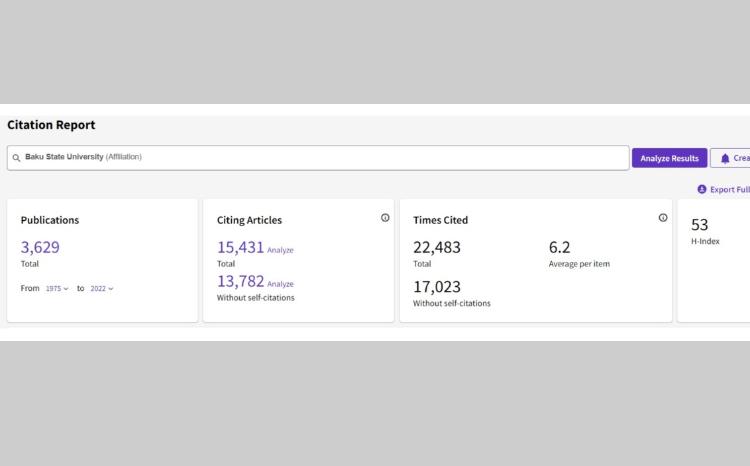
Task: Open the 3,629 total publications link
Action: [x=42, y=247]
